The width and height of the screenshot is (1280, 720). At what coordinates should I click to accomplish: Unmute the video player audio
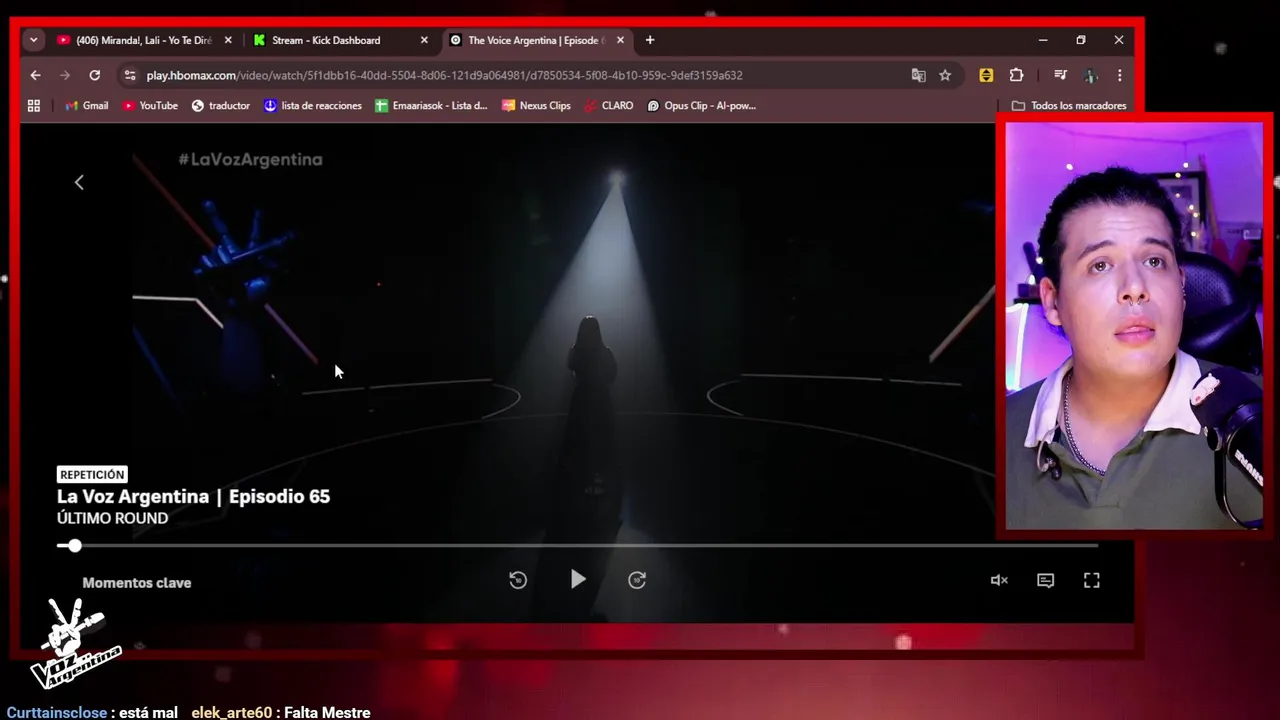click(x=999, y=580)
